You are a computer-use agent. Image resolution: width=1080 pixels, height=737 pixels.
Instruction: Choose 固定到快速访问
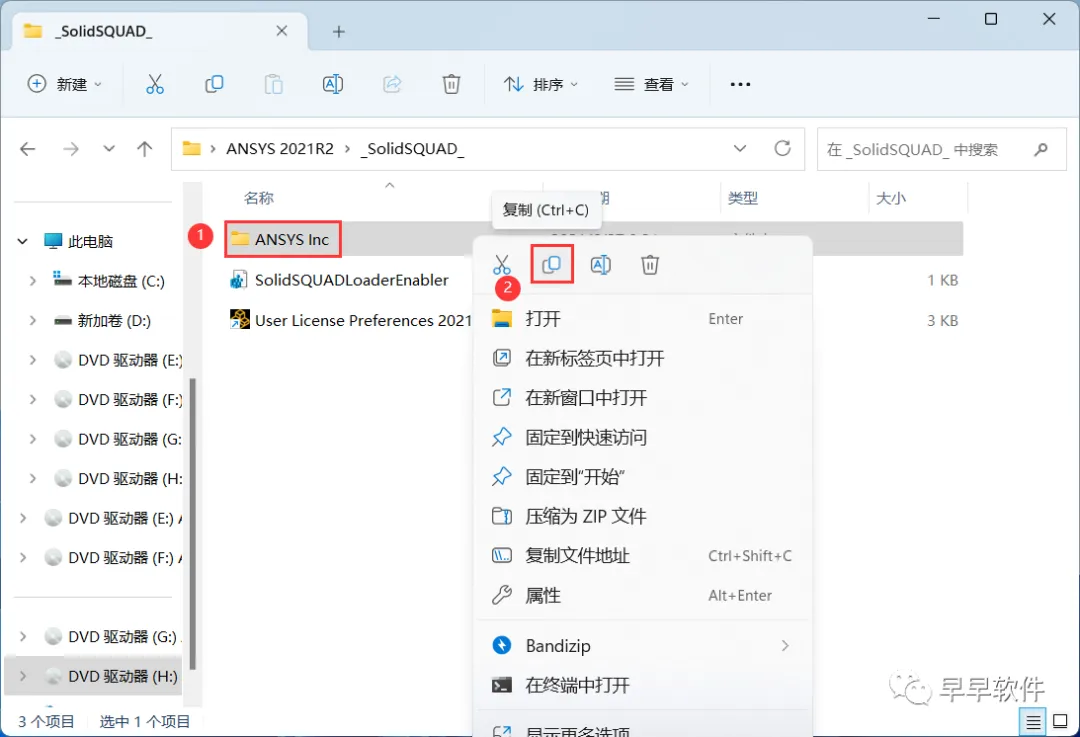643,437
